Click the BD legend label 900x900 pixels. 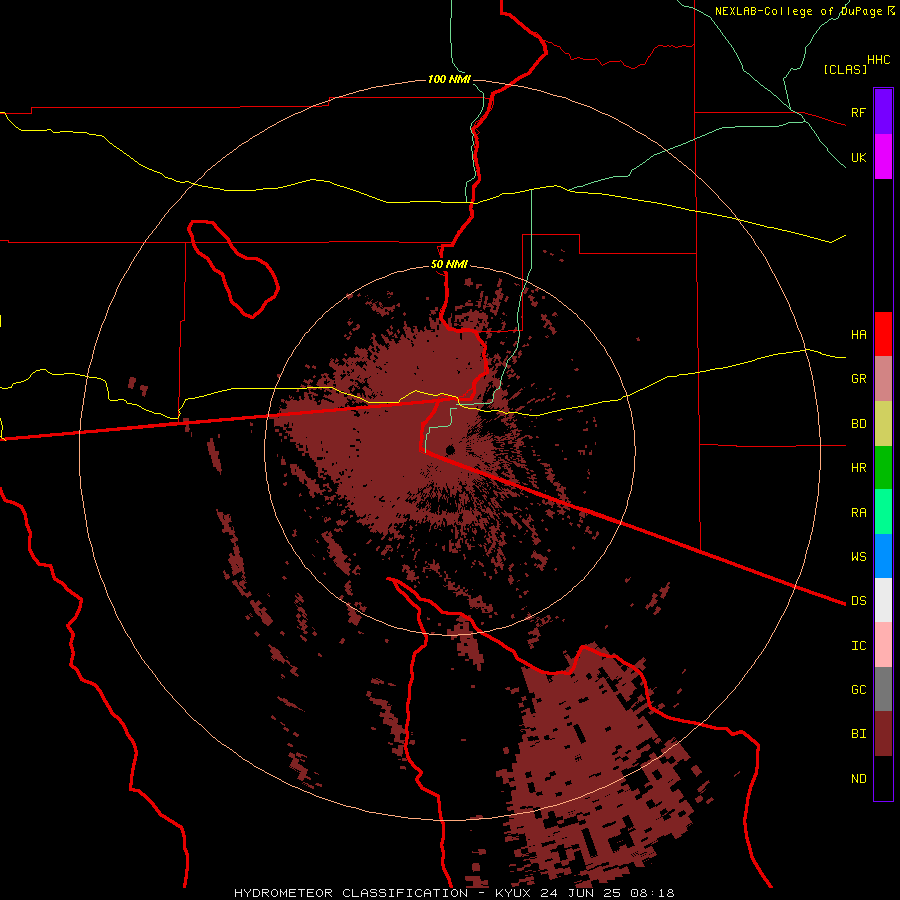[858, 424]
